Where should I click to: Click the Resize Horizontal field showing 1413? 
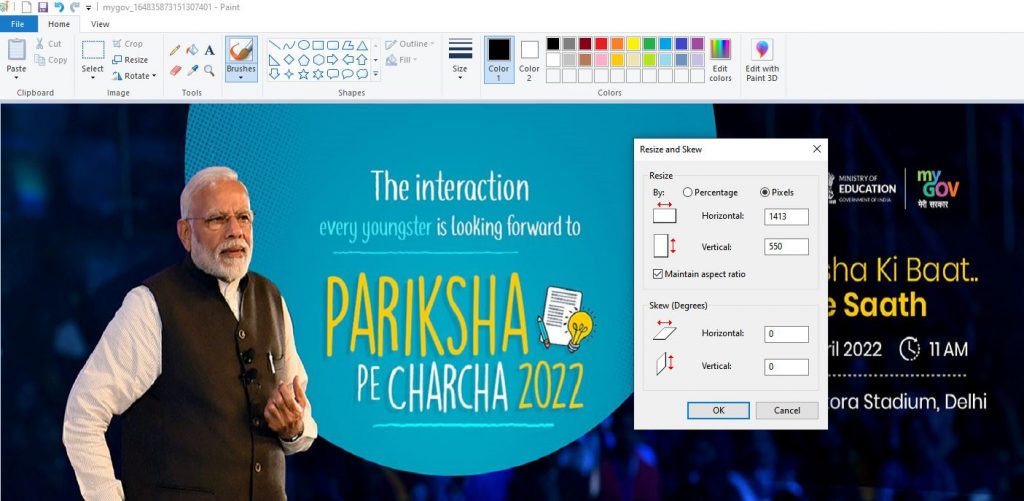786,217
